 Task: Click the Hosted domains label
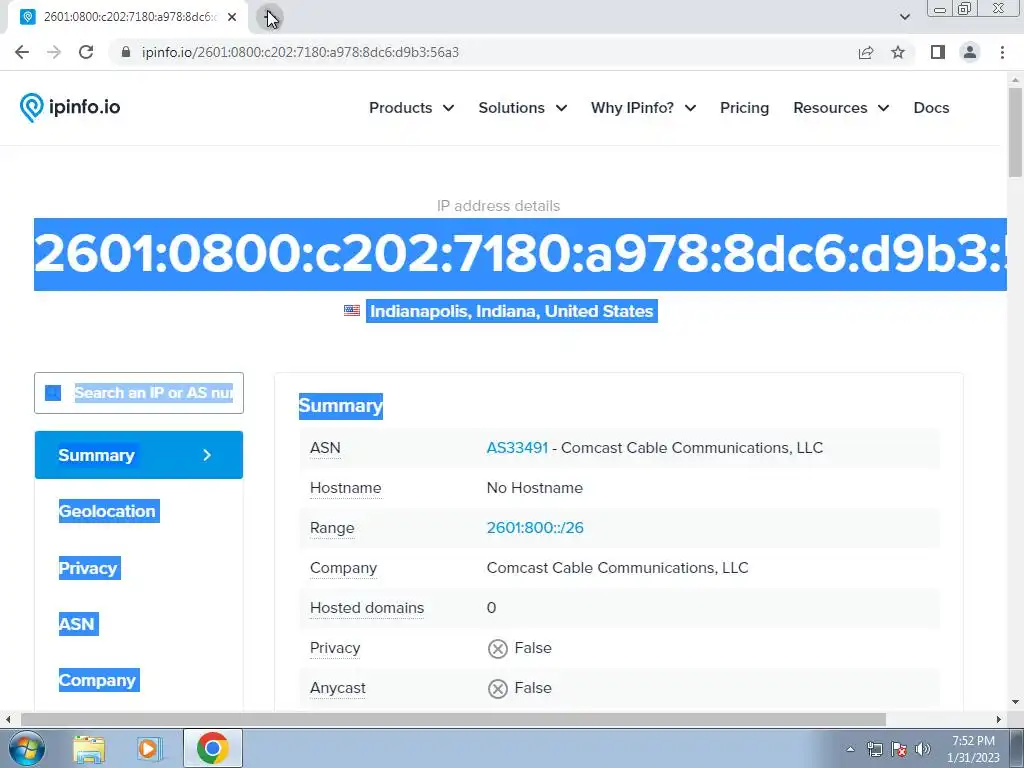point(367,608)
